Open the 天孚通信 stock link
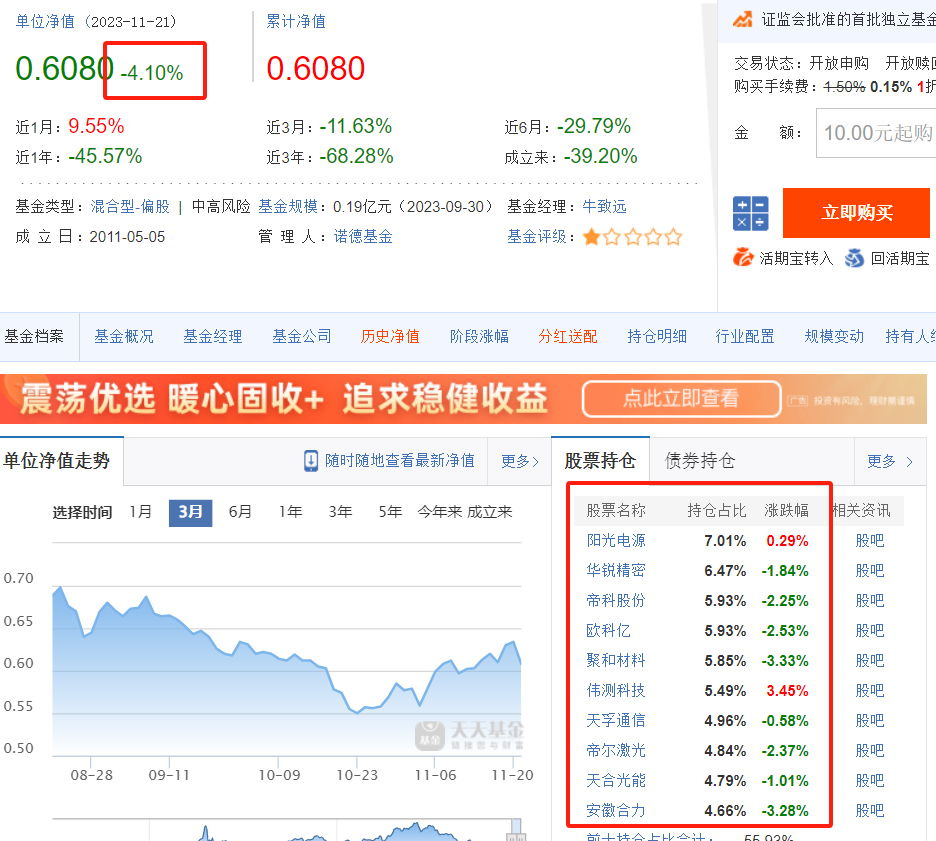The width and height of the screenshot is (936, 841). tap(615, 720)
